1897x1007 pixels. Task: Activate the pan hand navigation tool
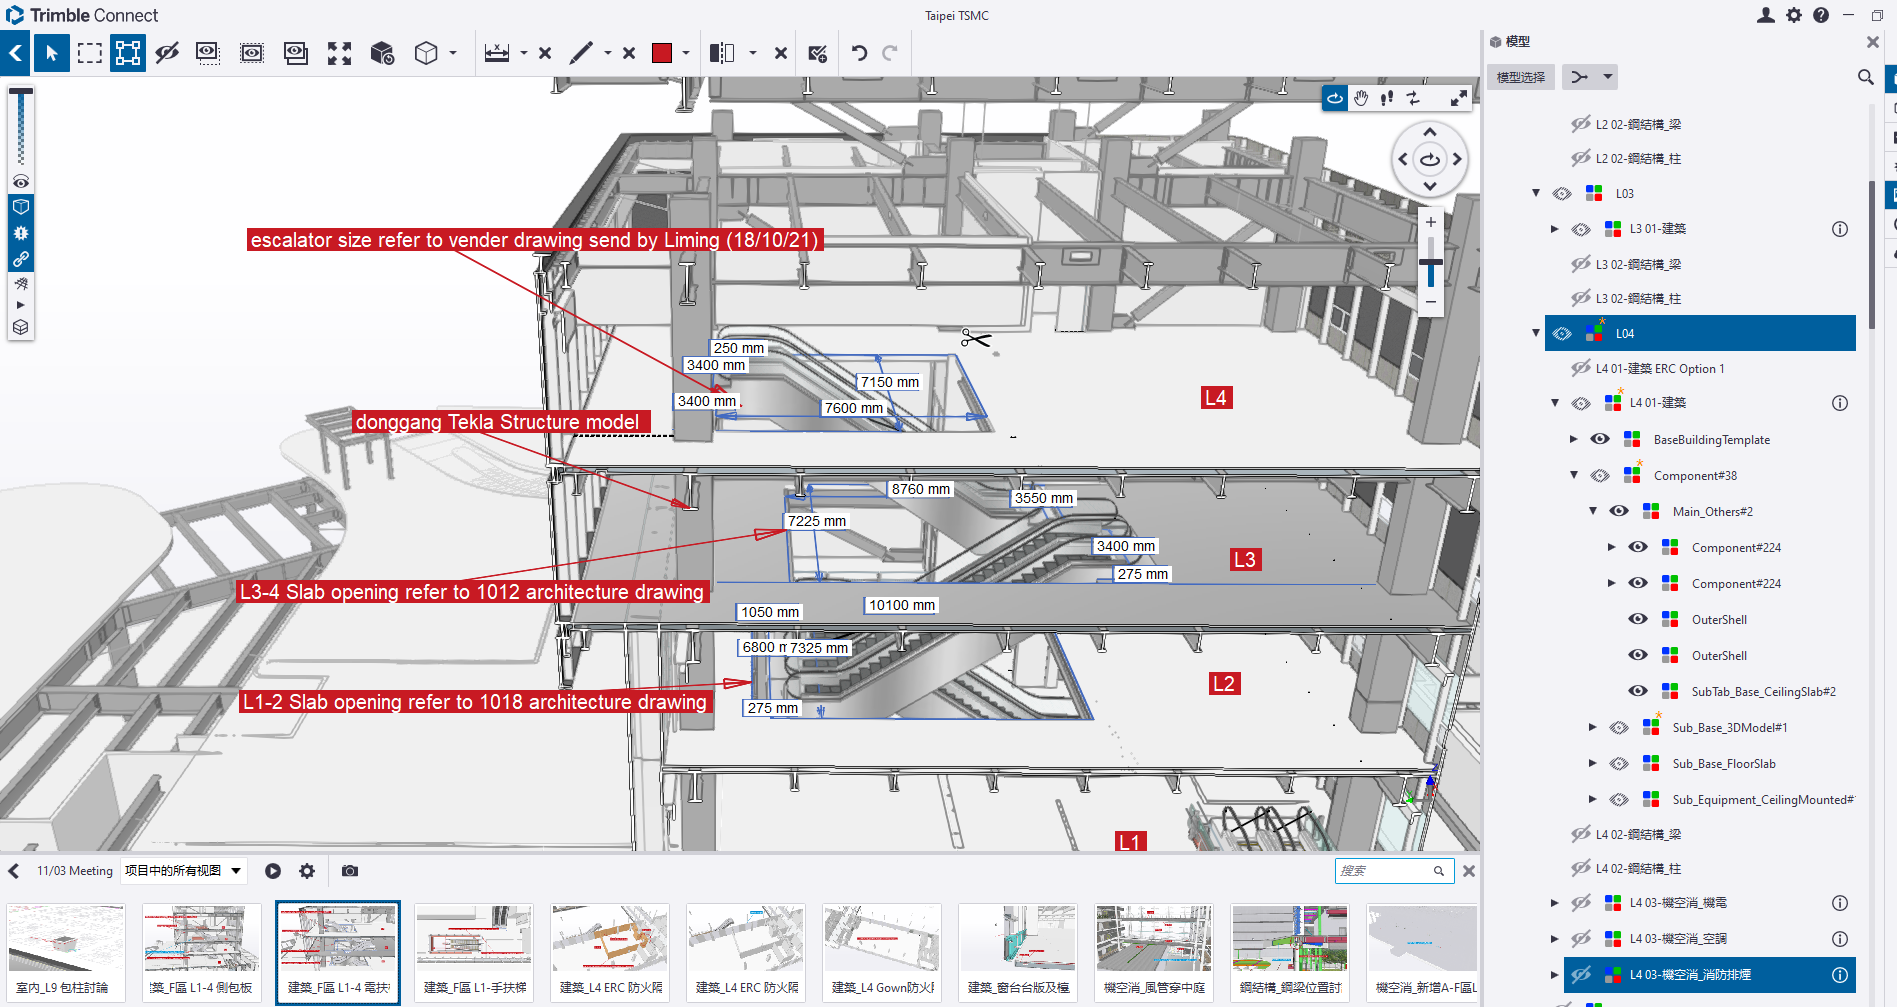click(1361, 98)
